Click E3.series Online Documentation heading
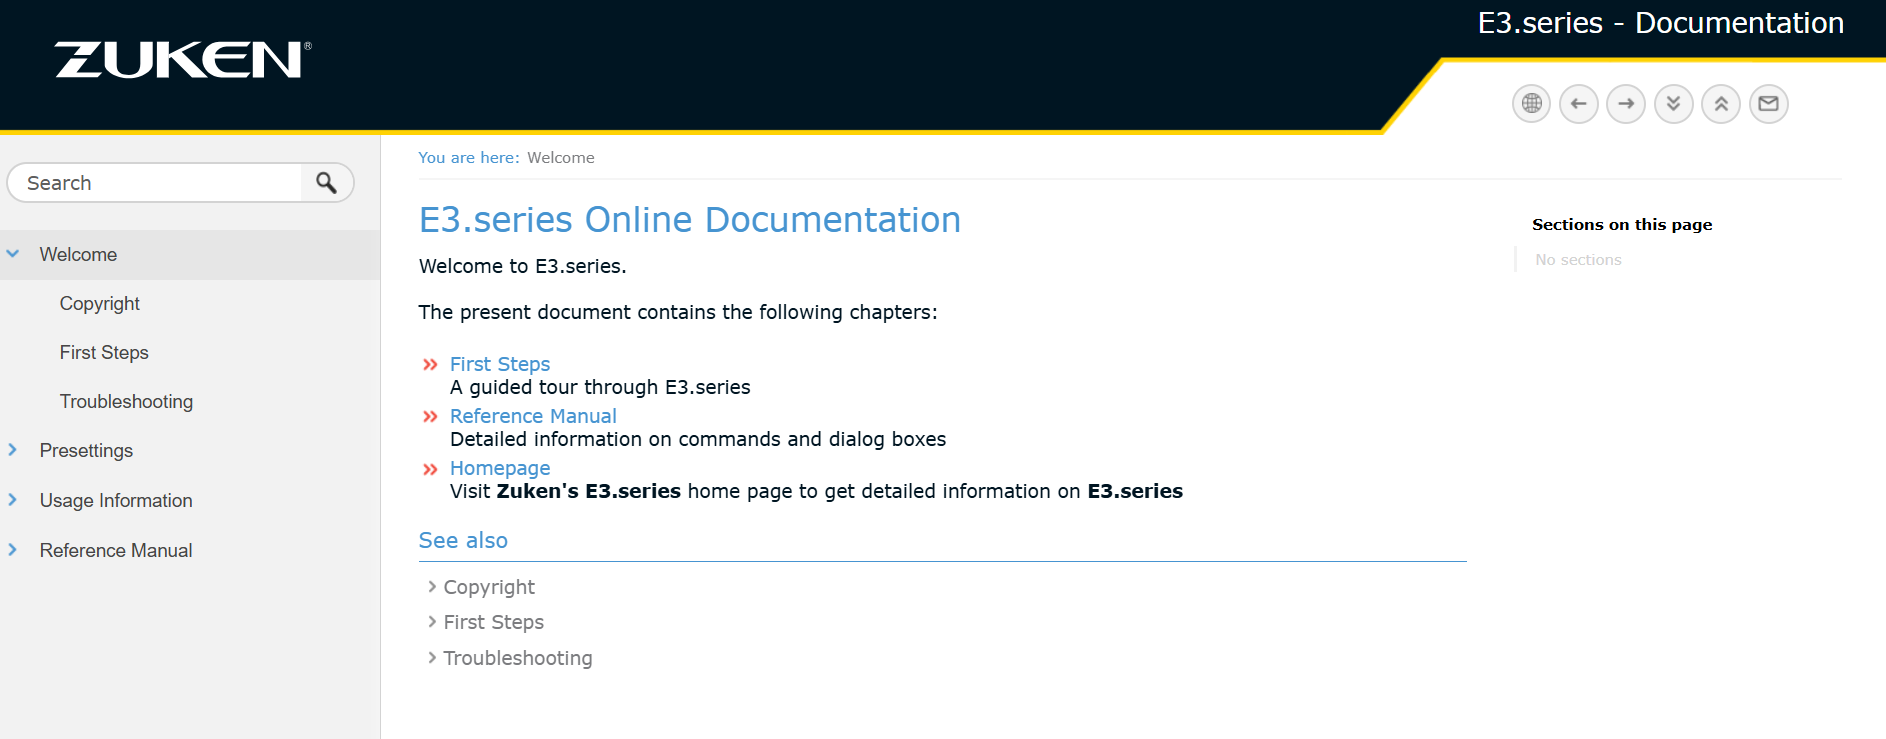This screenshot has height=739, width=1886. pos(690,219)
